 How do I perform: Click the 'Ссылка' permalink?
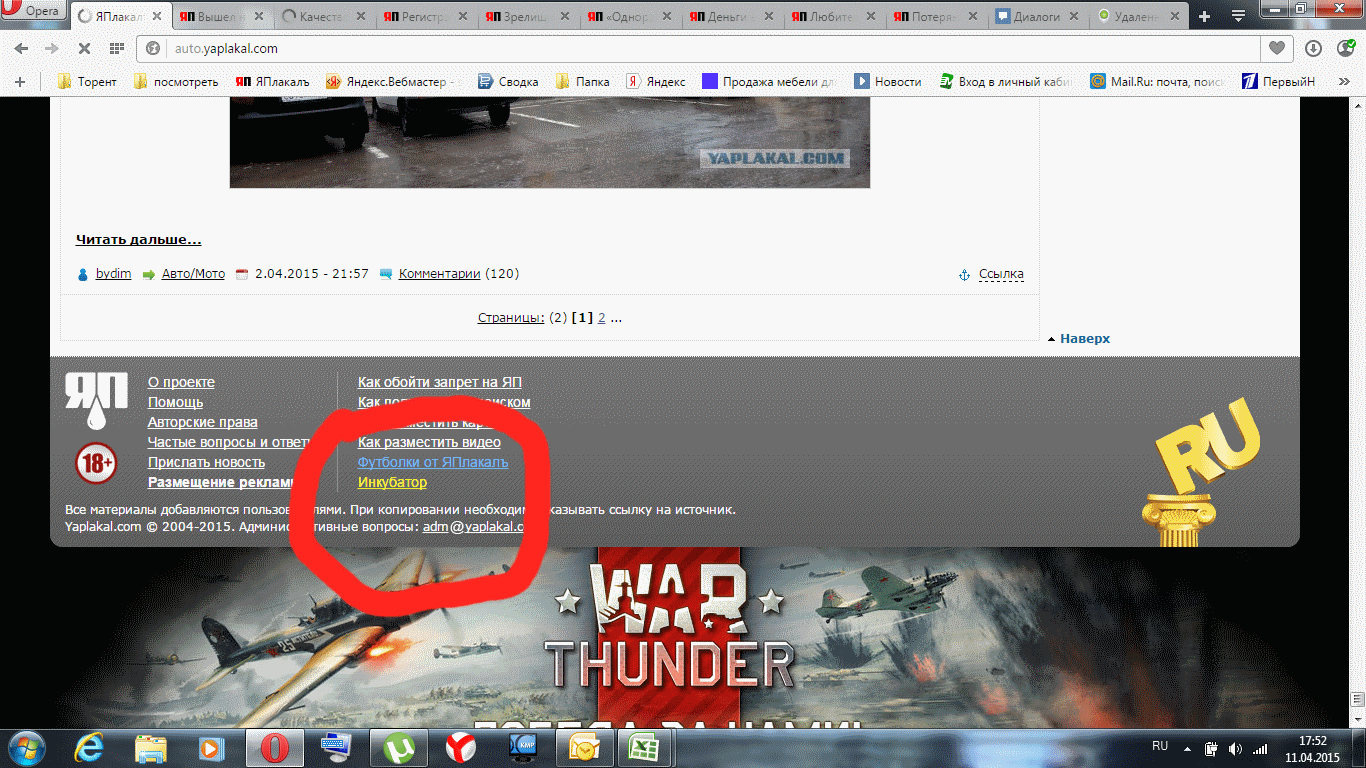1001,274
